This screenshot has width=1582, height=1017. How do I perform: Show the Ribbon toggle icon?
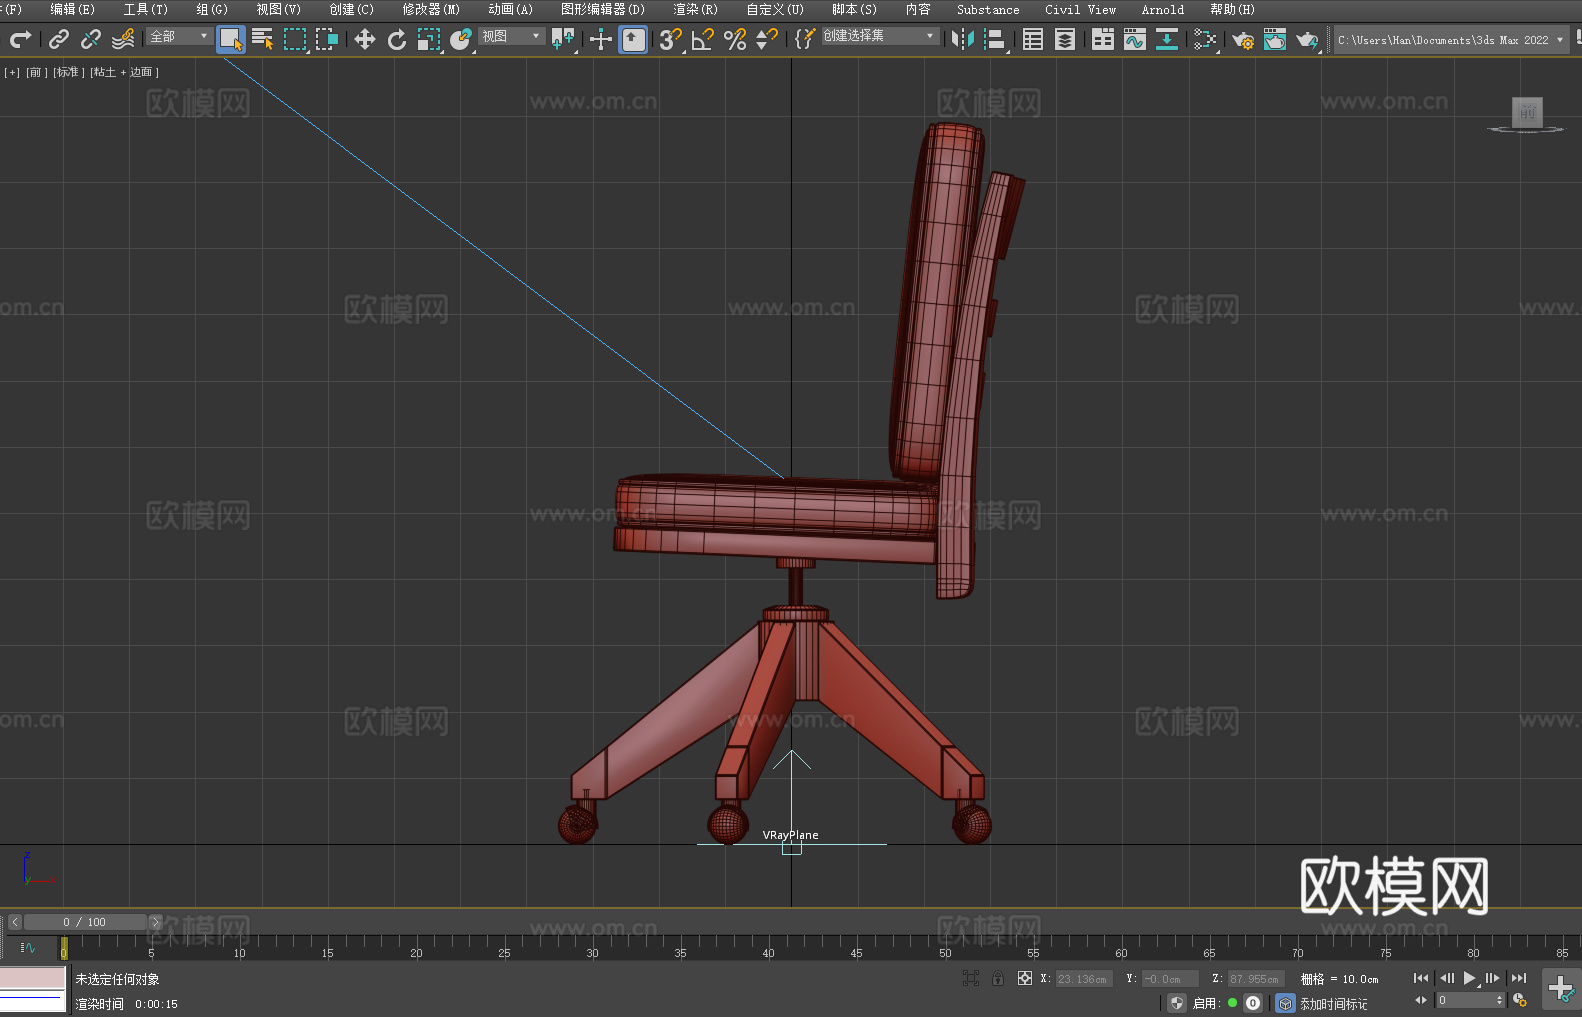[x=1103, y=39]
